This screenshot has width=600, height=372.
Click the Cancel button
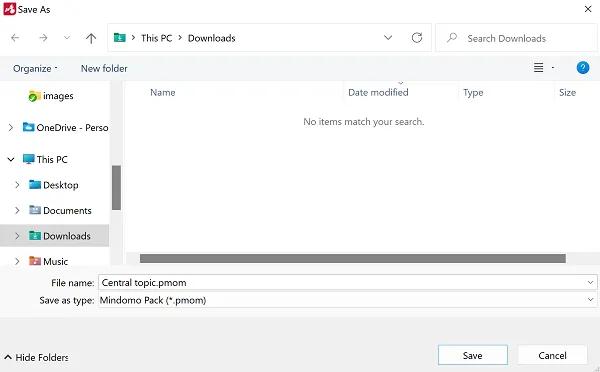click(x=552, y=356)
